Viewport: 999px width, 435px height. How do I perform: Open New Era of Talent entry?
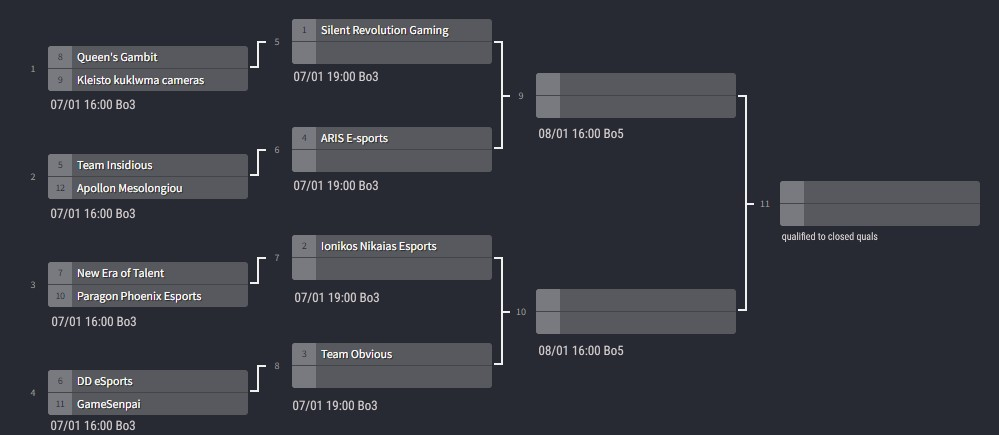[x=148, y=273]
